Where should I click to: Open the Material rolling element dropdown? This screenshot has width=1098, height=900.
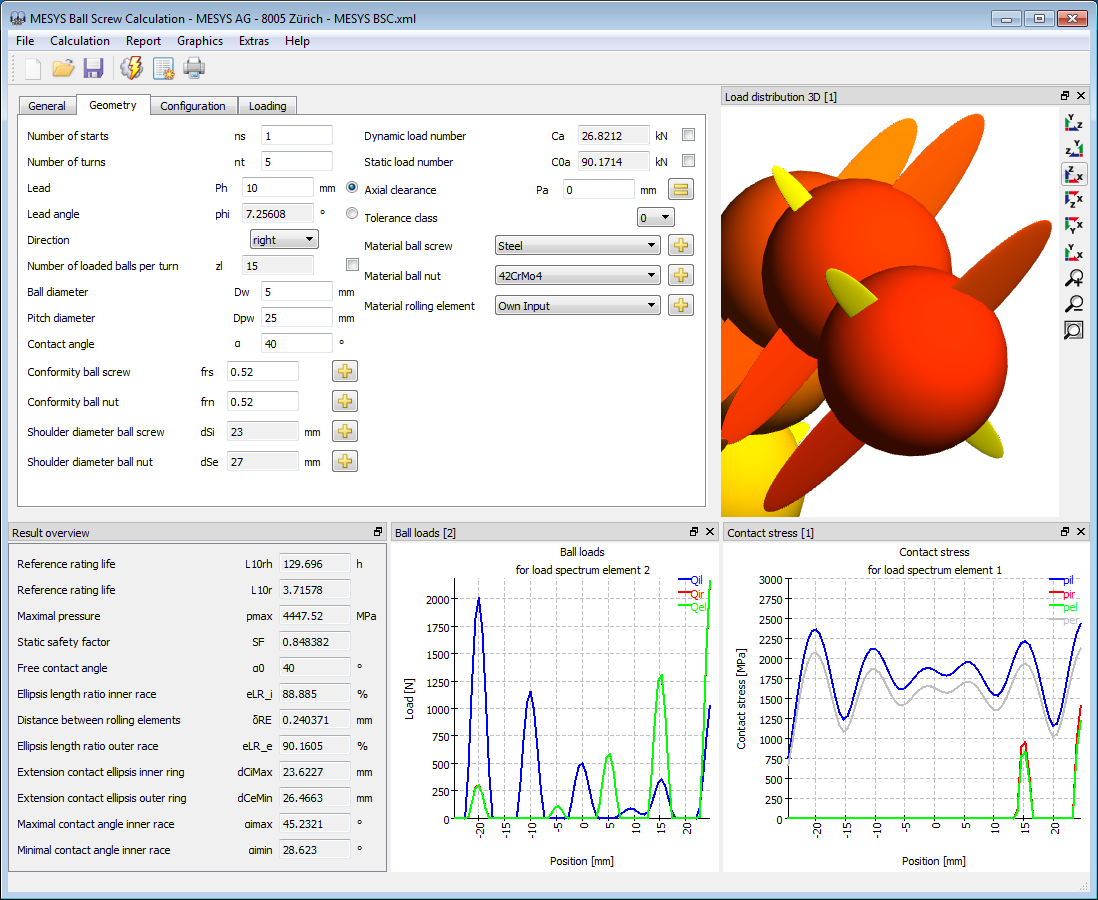point(578,306)
